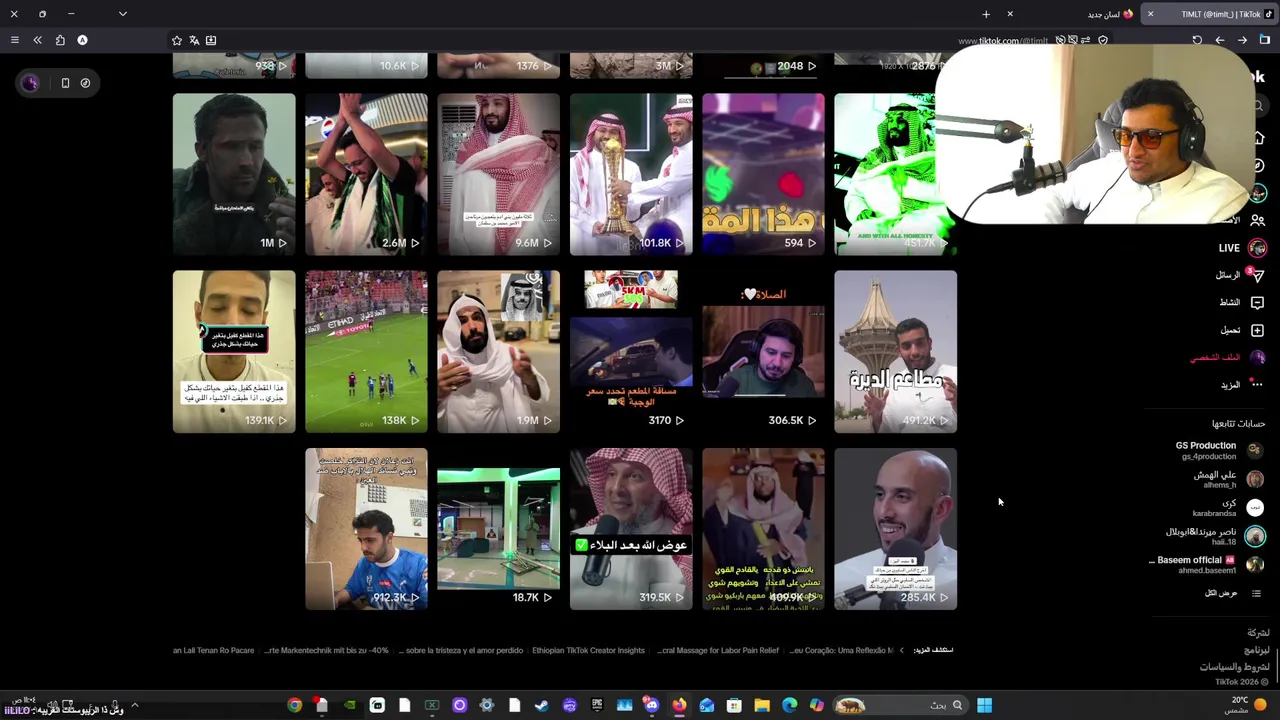Click the shield tracking protection icon
Screen dimensions: 1280x720
point(1103,40)
